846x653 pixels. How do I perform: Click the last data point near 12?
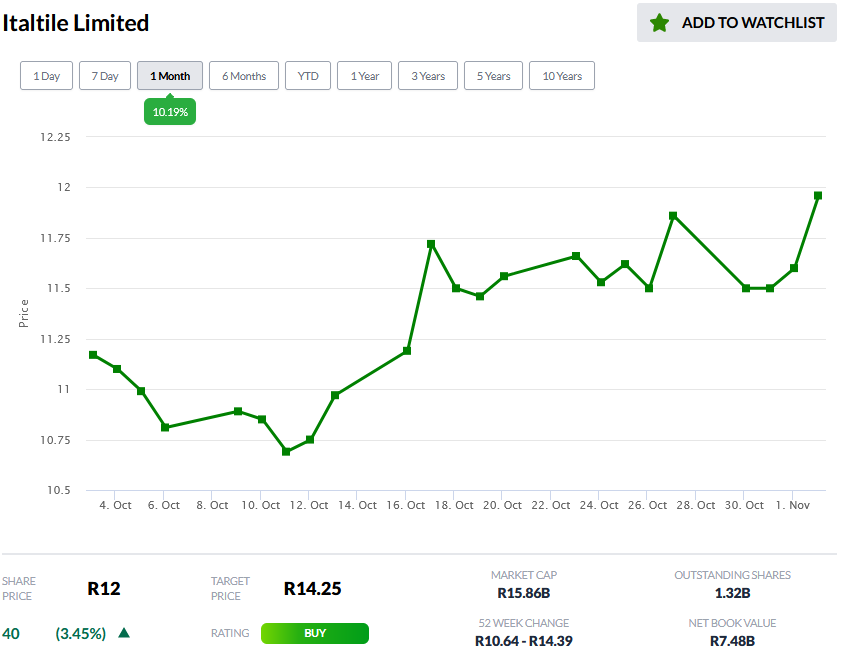pos(818,195)
